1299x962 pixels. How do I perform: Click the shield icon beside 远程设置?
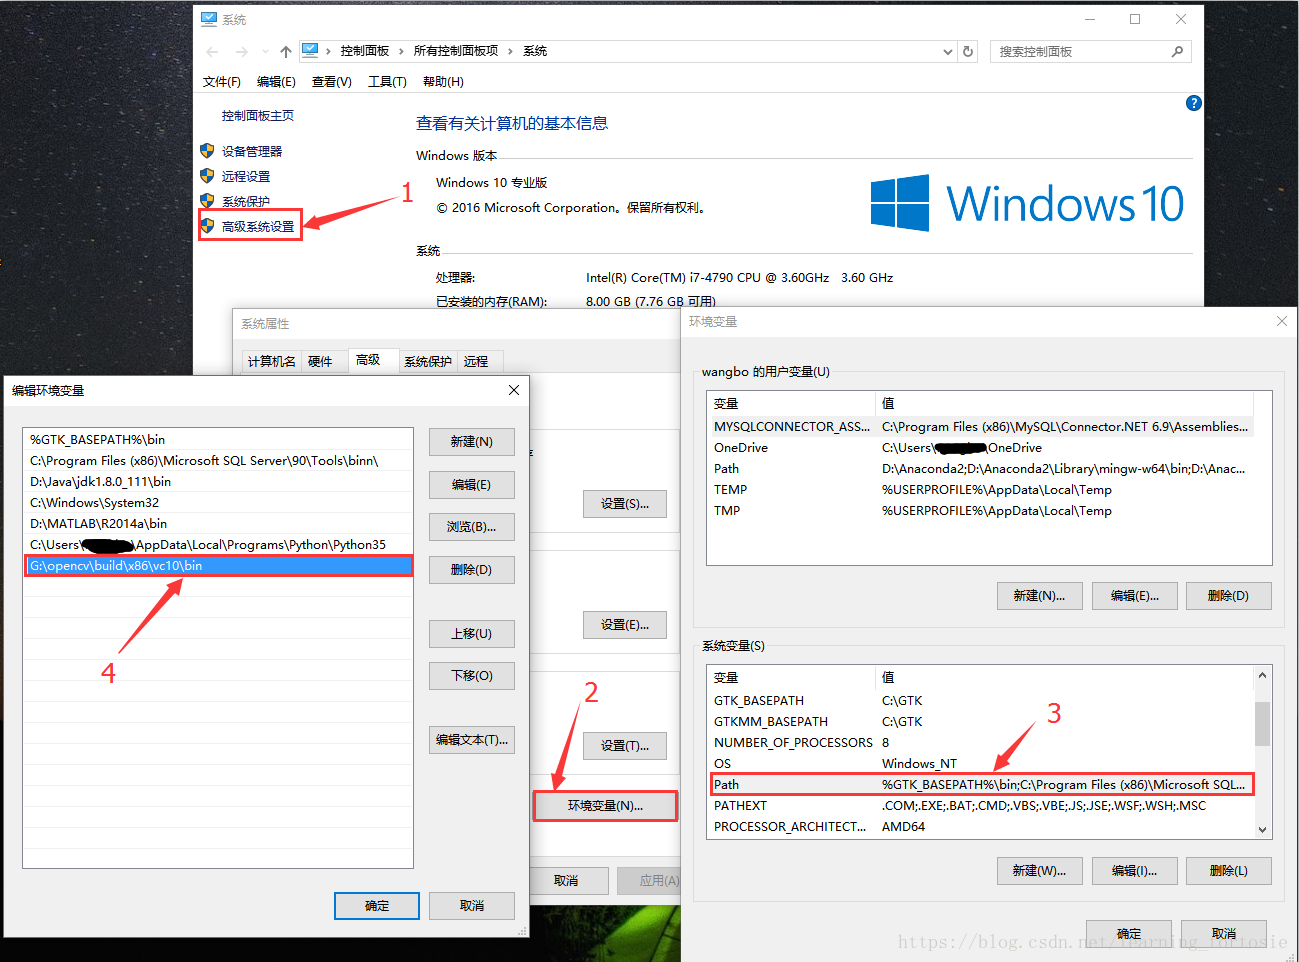[x=207, y=176]
